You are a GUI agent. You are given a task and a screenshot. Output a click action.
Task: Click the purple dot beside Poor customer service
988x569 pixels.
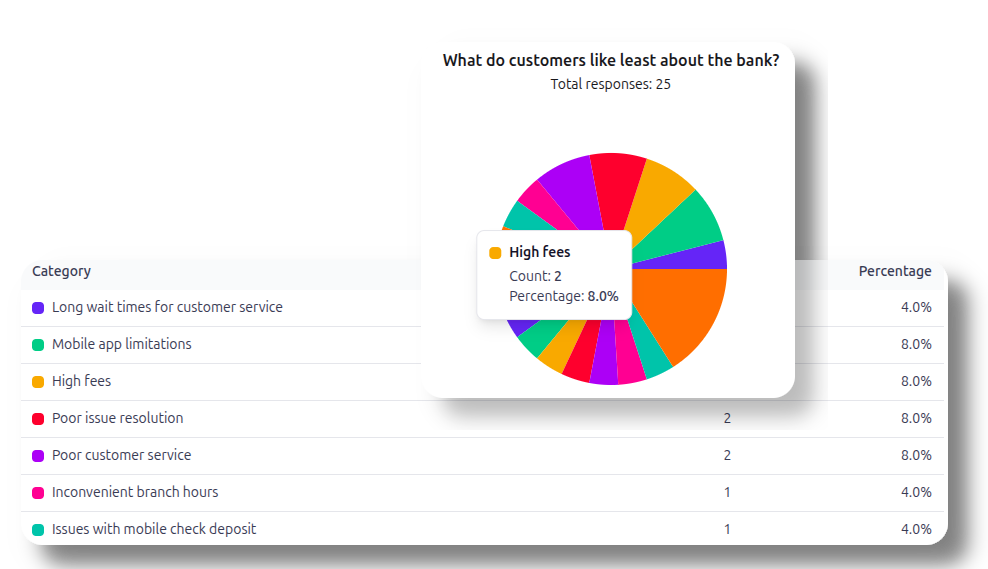click(x=38, y=456)
